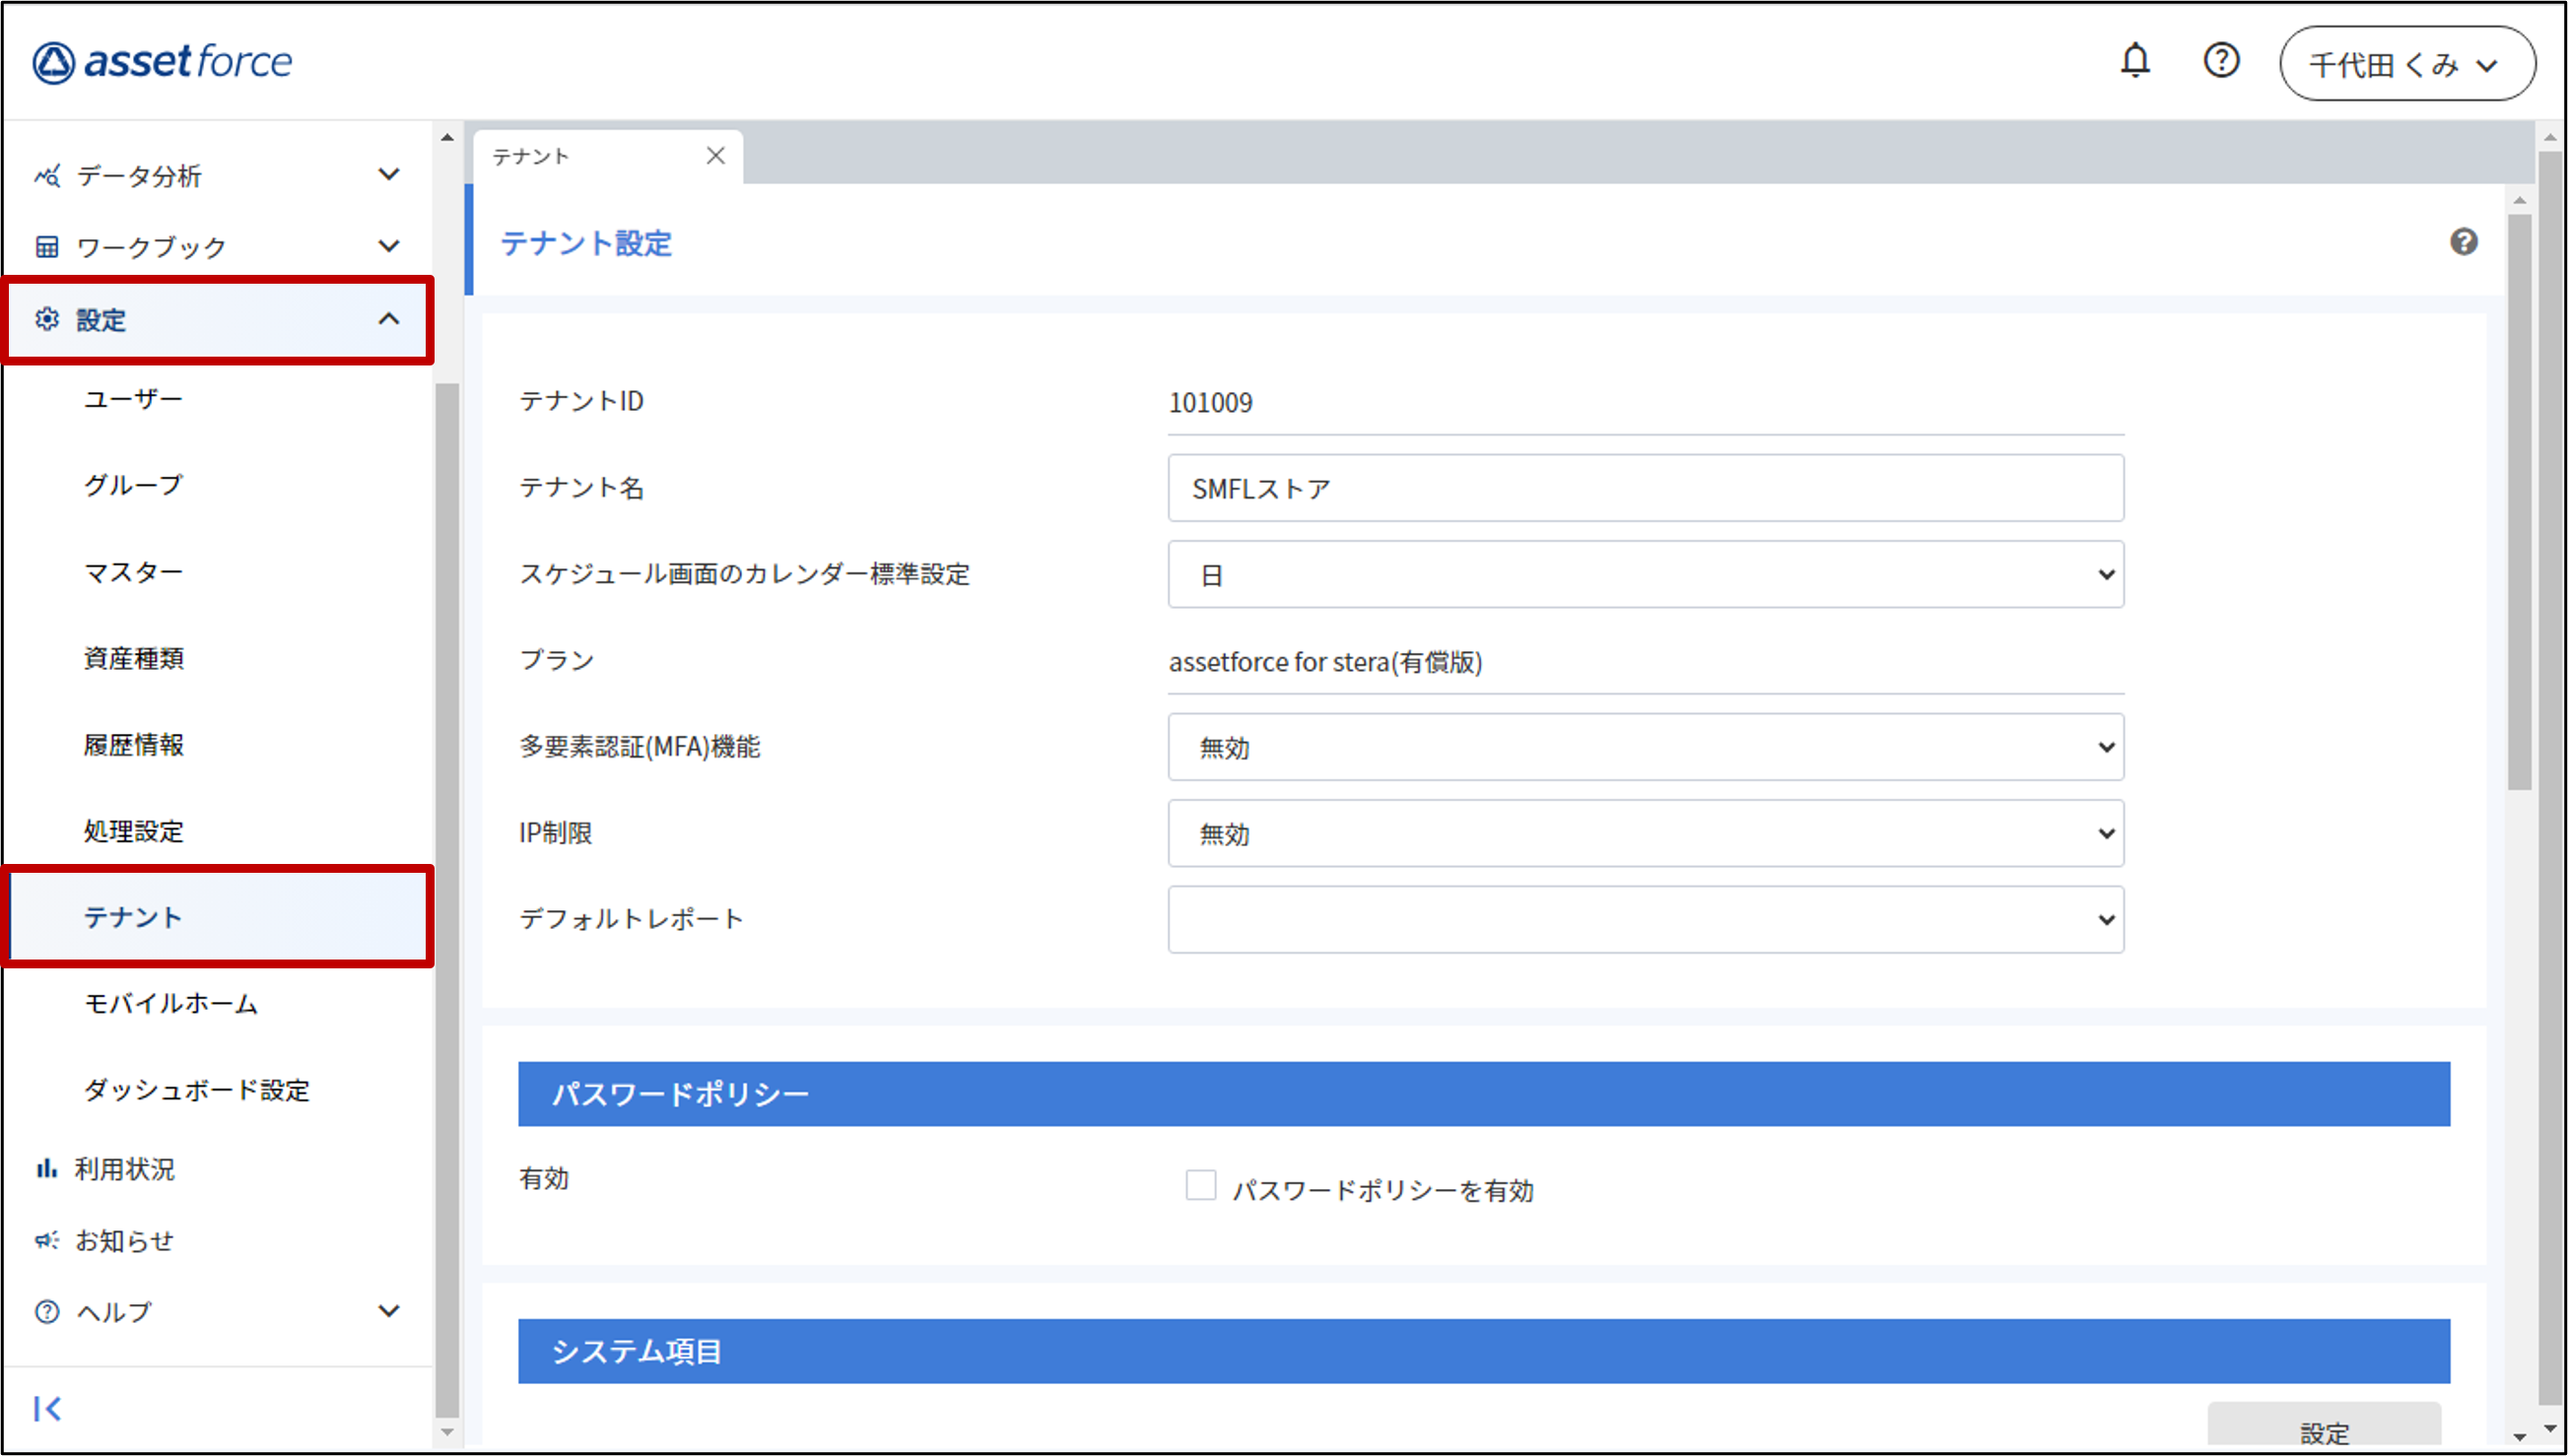
Task: Click the notification bell icon
Action: click(2134, 62)
